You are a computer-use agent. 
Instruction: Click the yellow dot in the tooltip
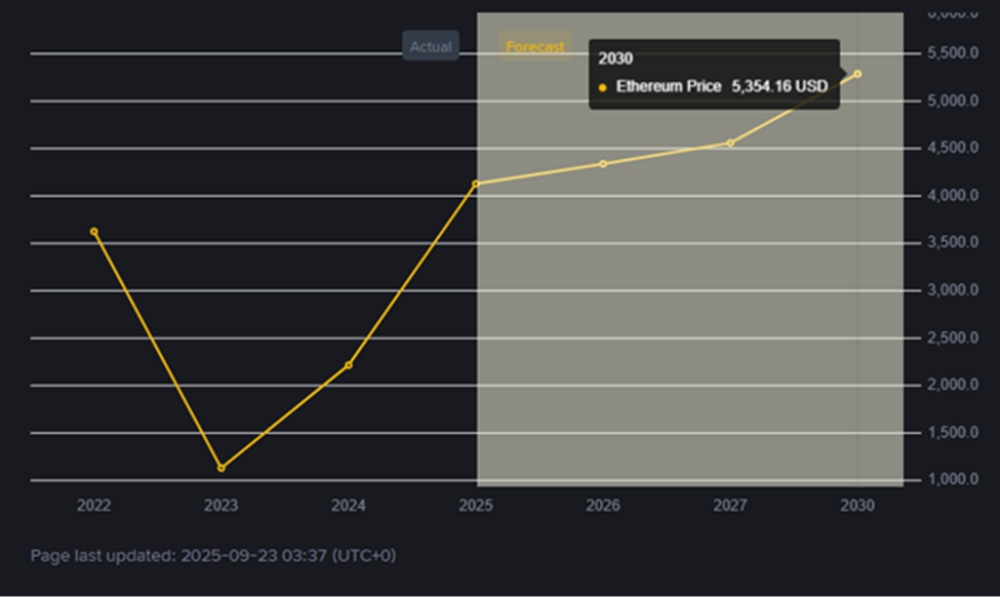[602, 88]
